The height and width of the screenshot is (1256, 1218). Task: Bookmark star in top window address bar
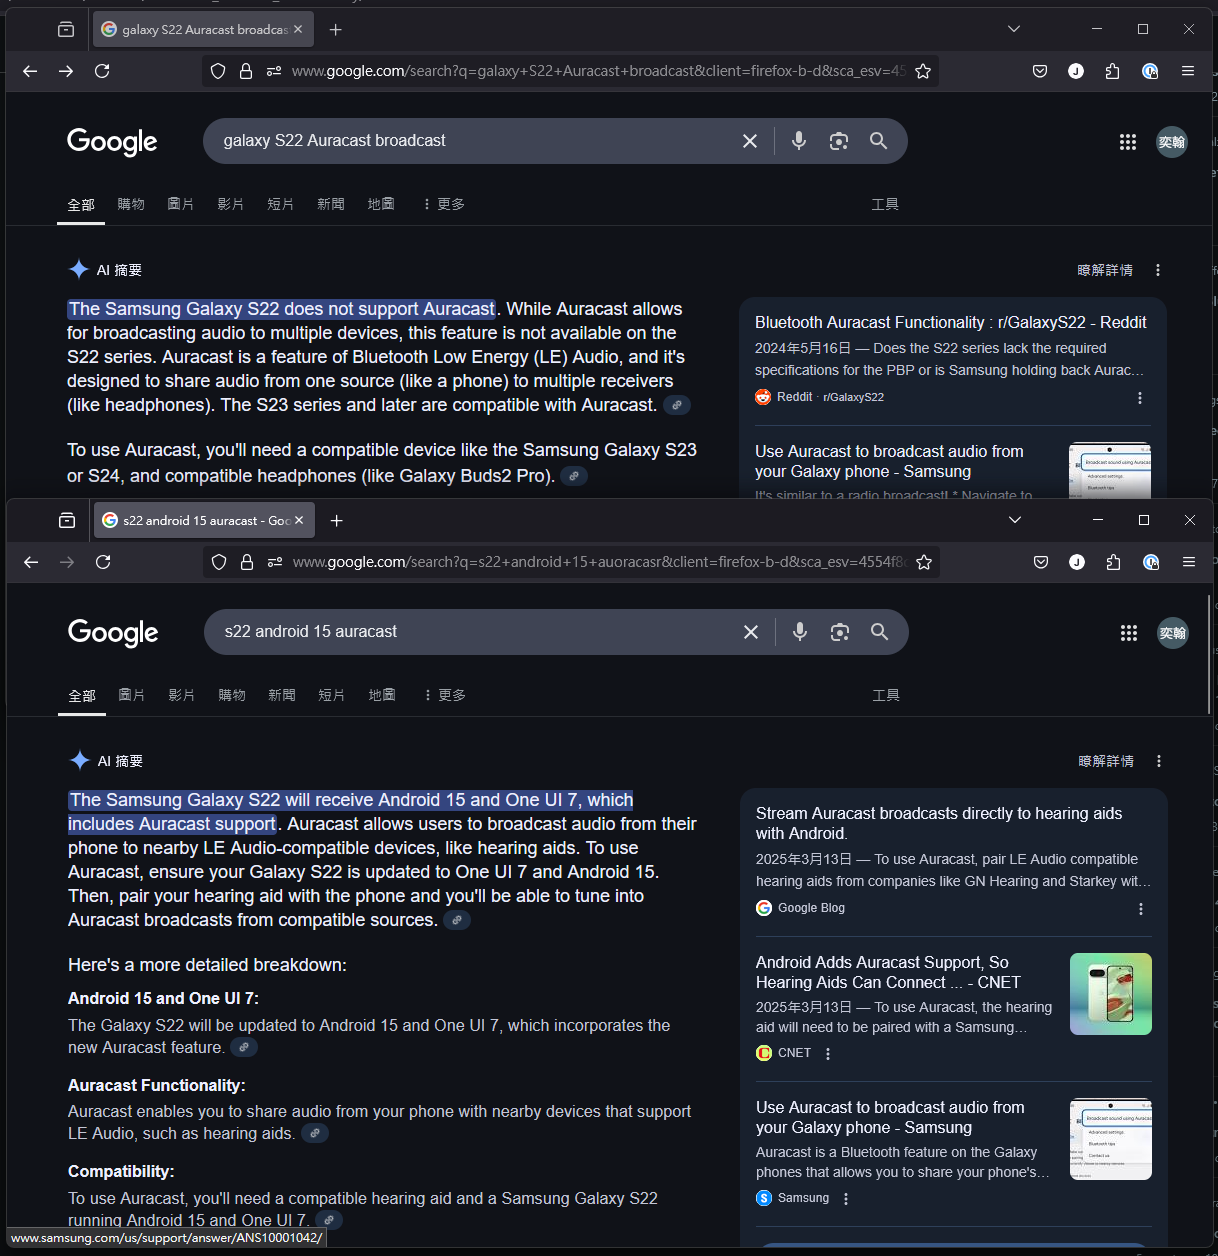[923, 71]
